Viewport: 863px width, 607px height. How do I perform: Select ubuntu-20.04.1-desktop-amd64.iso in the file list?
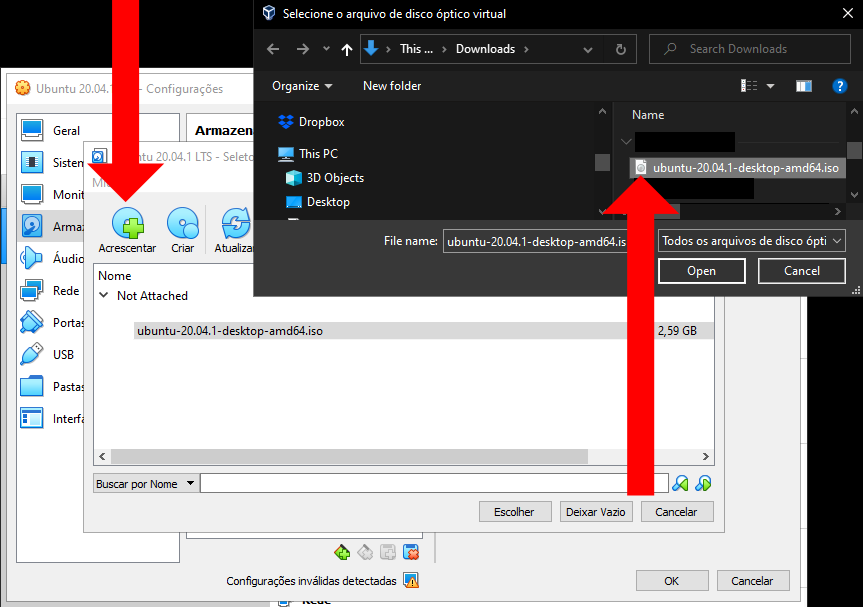tap(738, 168)
